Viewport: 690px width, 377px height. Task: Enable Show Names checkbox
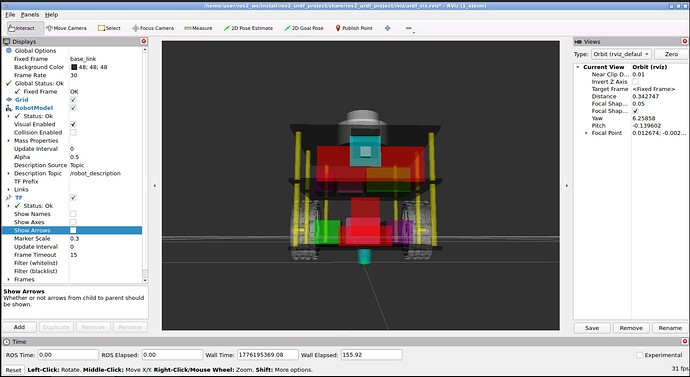coord(73,214)
